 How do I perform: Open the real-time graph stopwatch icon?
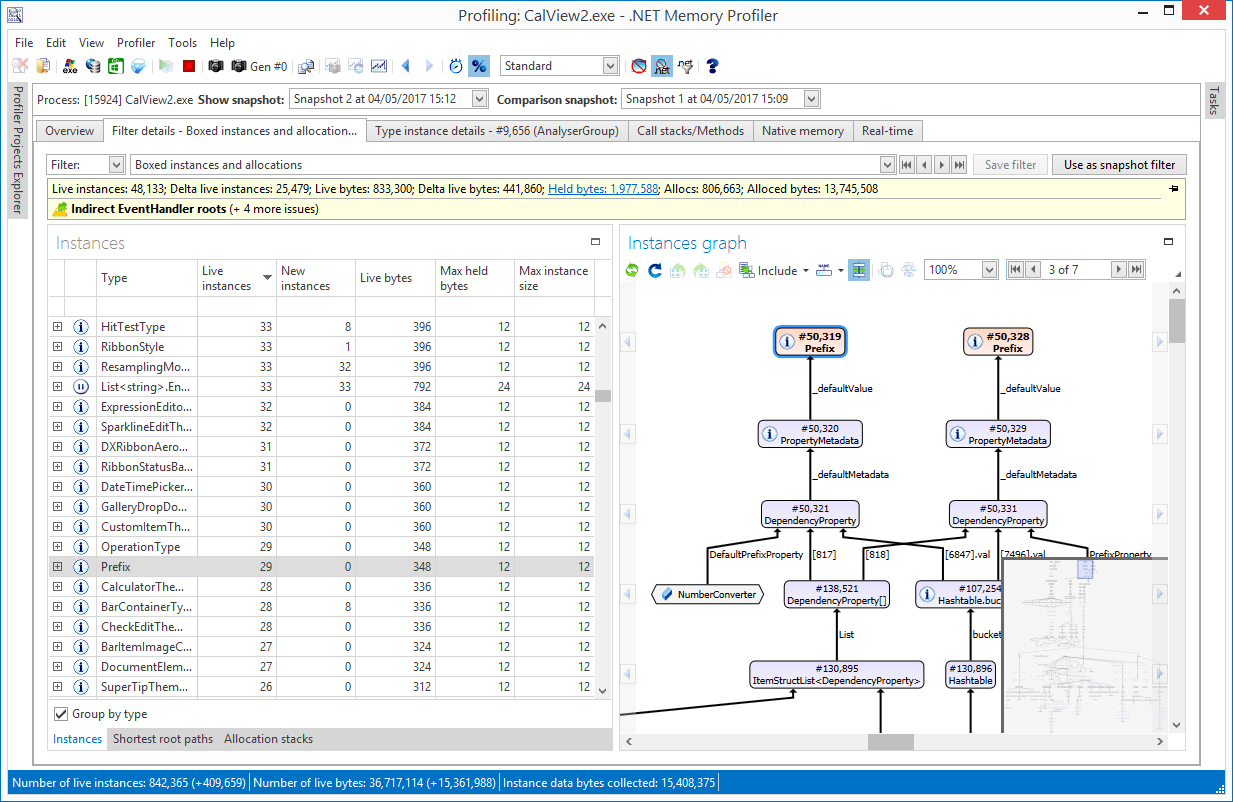pos(456,66)
